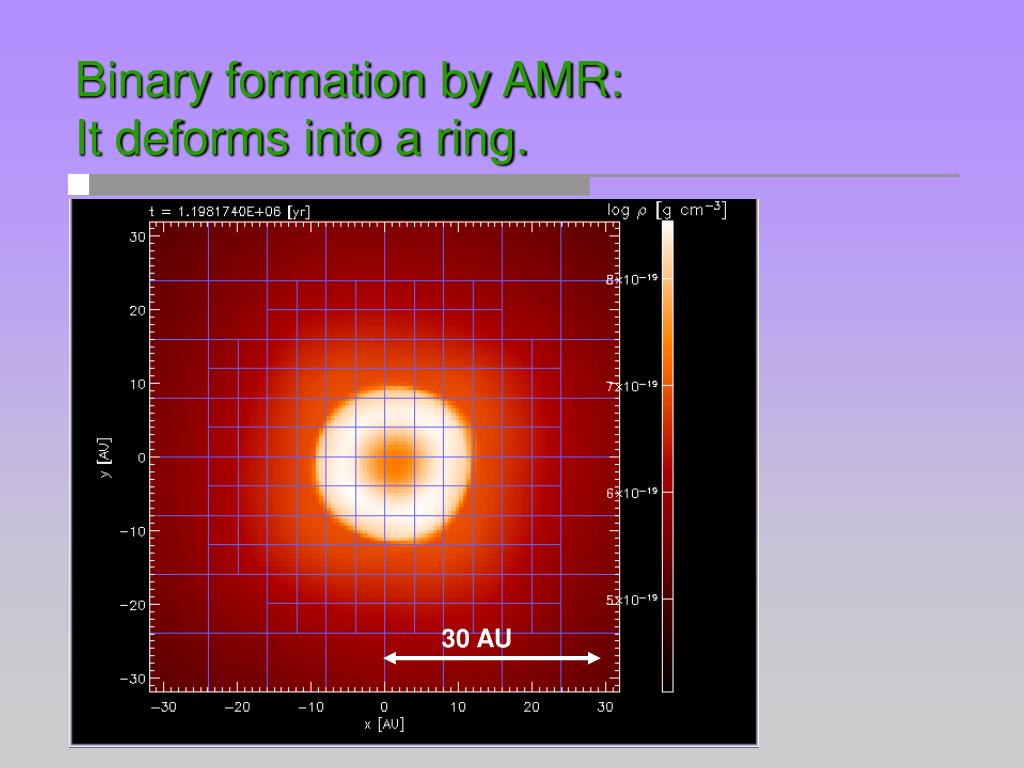The image size is (1024, 768).
Task: Click colorbar tick label 7×10⁻¹⁹
Action: tap(632, 386)
